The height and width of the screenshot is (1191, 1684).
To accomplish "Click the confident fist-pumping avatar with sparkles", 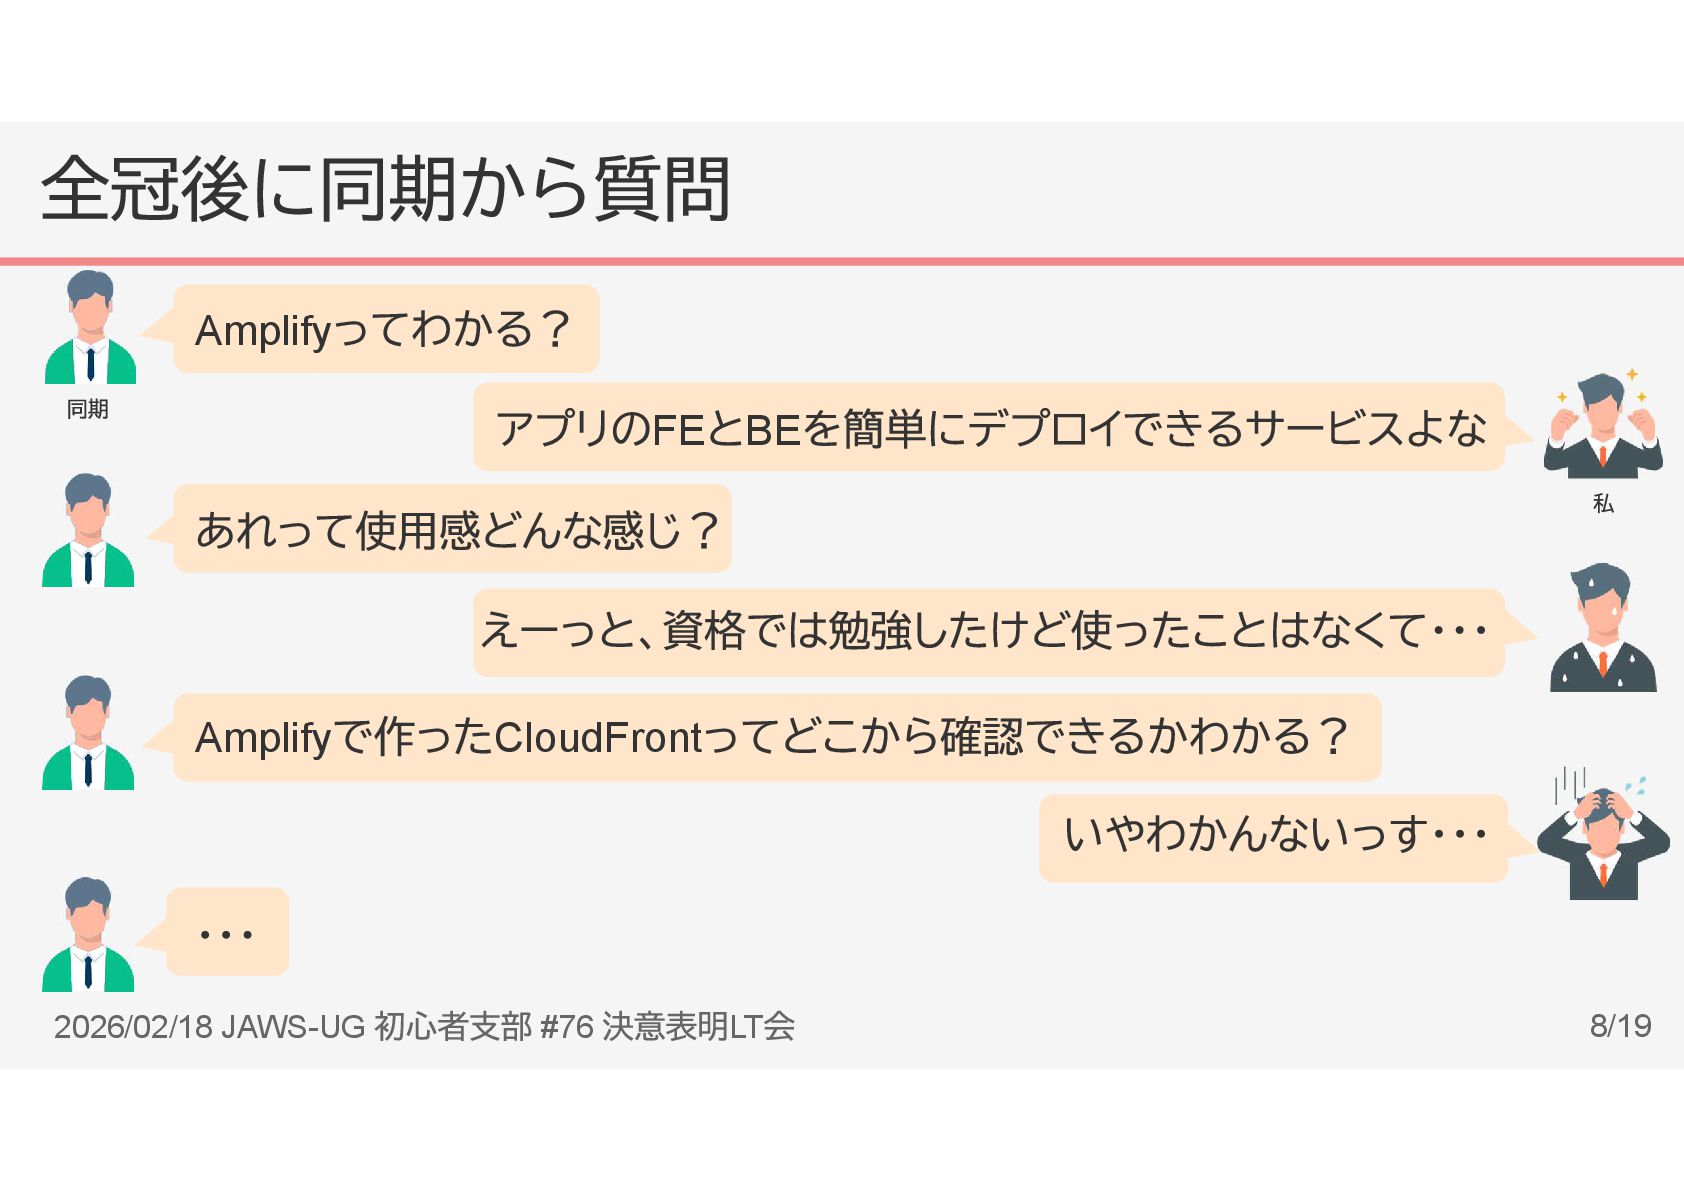I will [1602, 426].
